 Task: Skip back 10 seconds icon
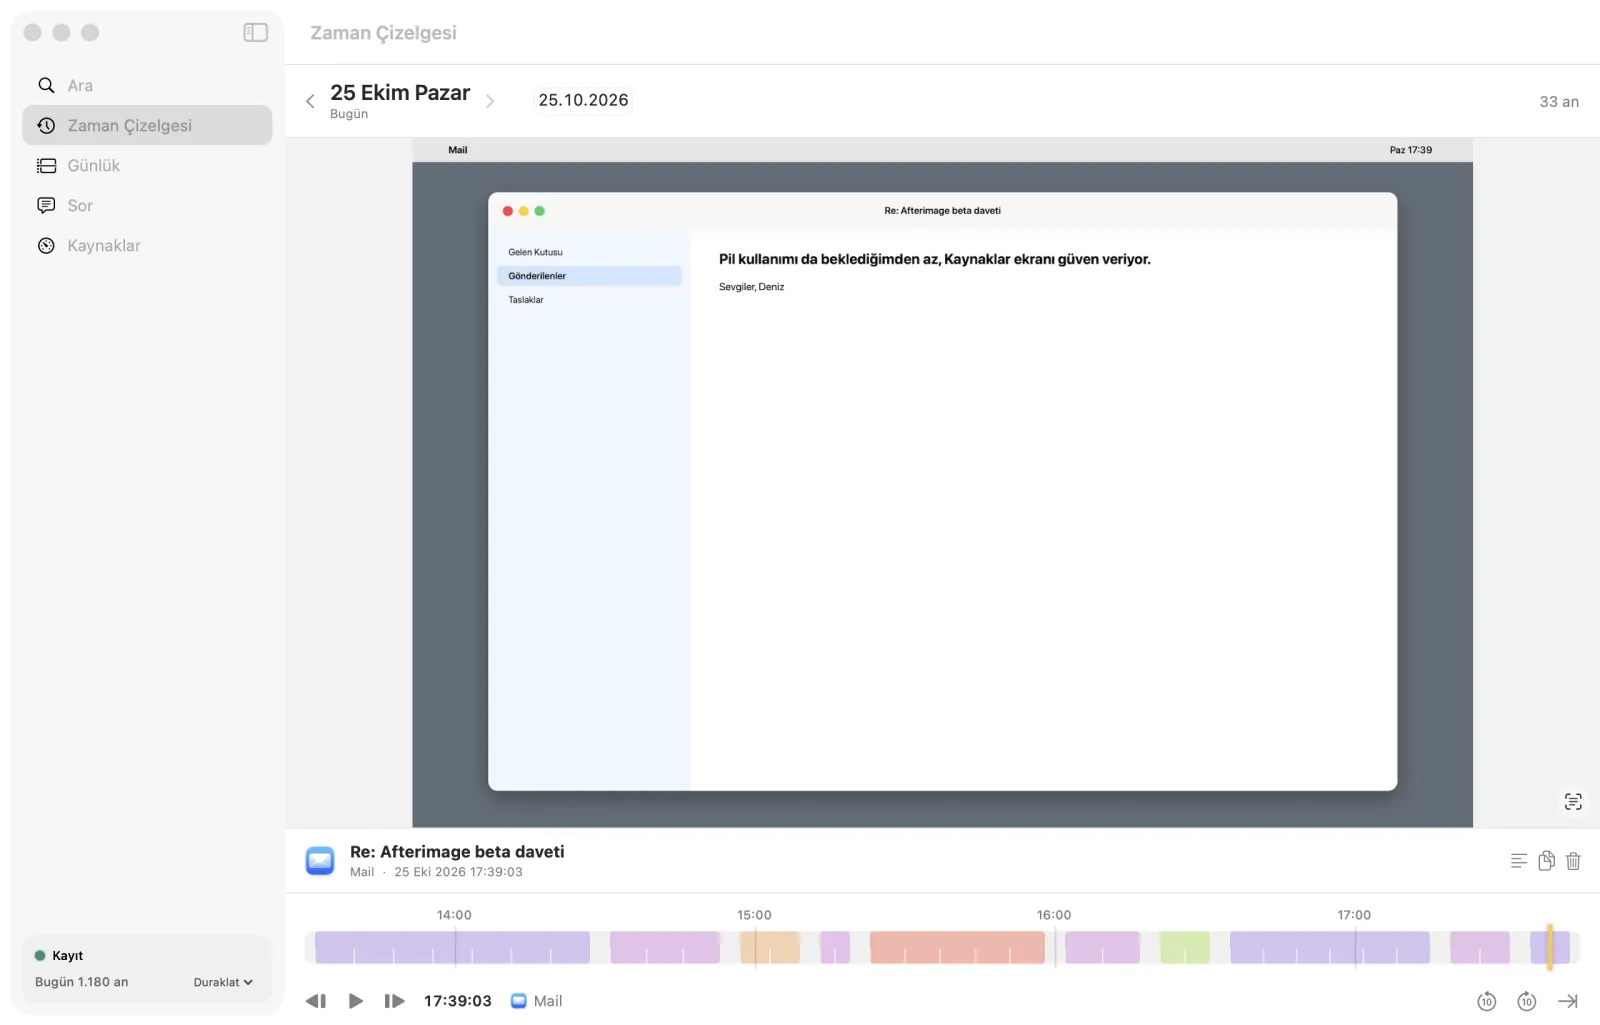coord(1487,1001)
